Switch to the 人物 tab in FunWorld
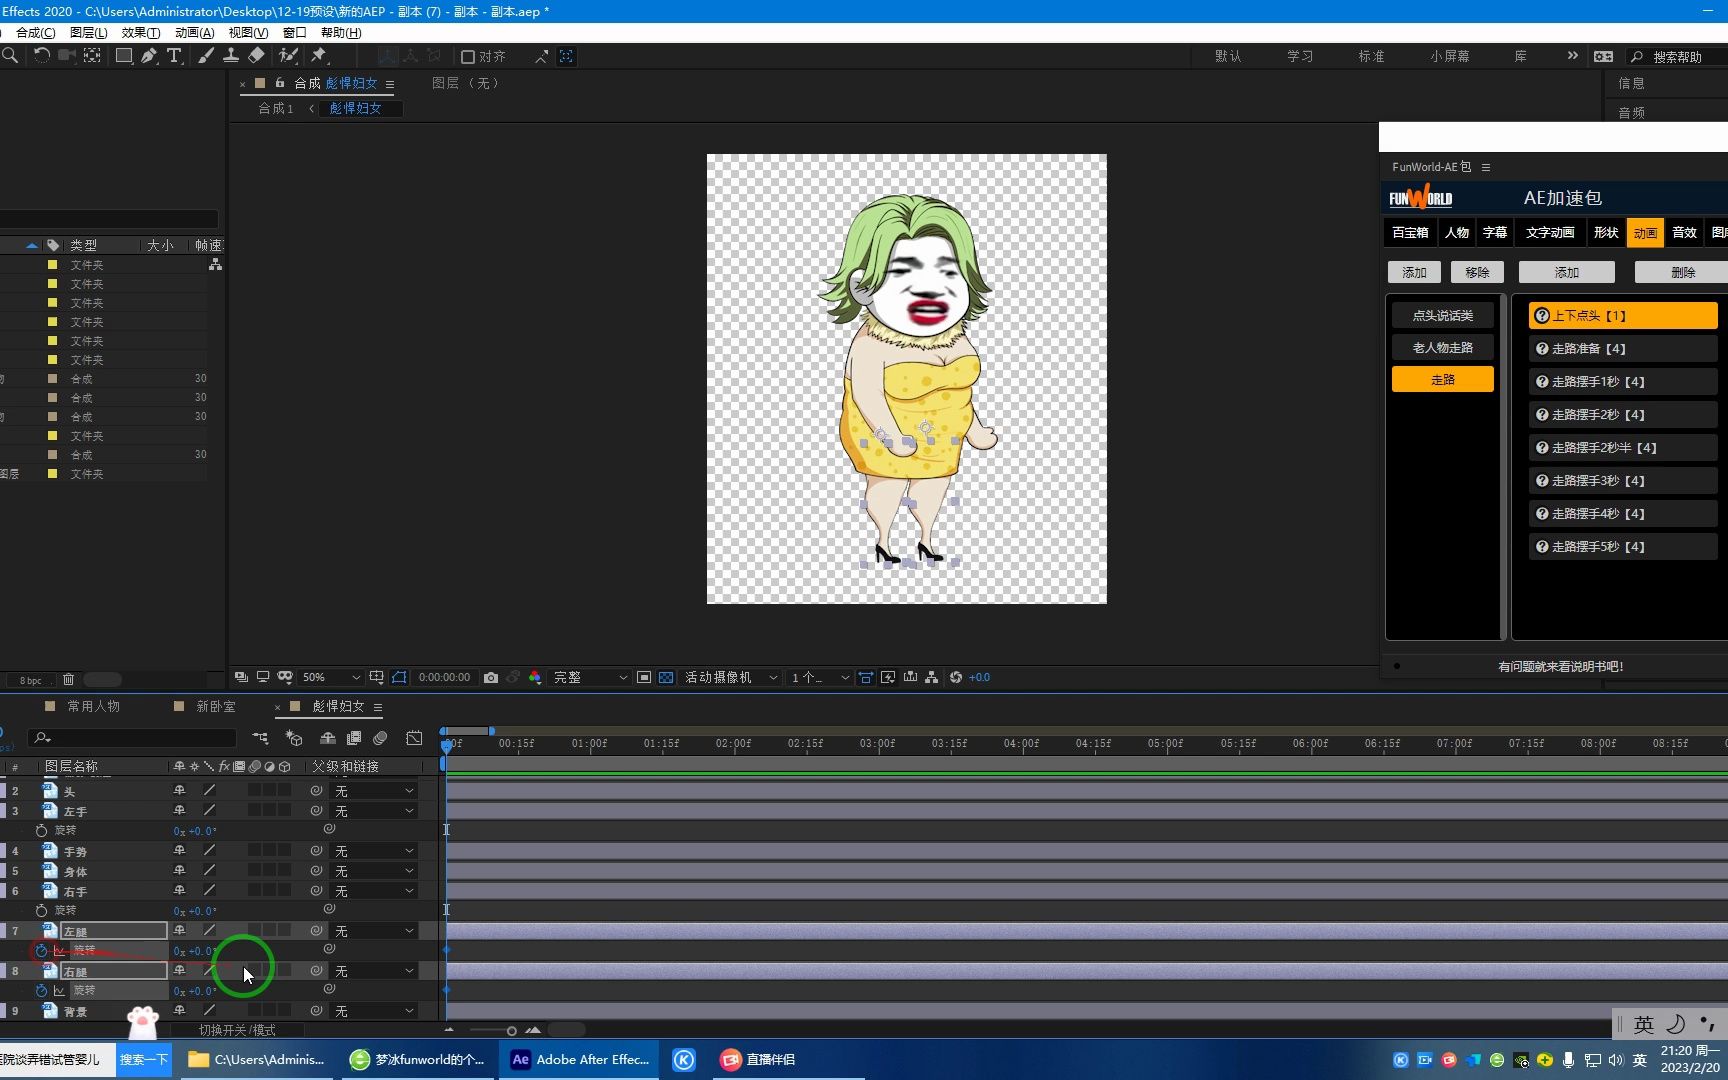Viewport: 1728px width, 1080px height. [1457, 232]
